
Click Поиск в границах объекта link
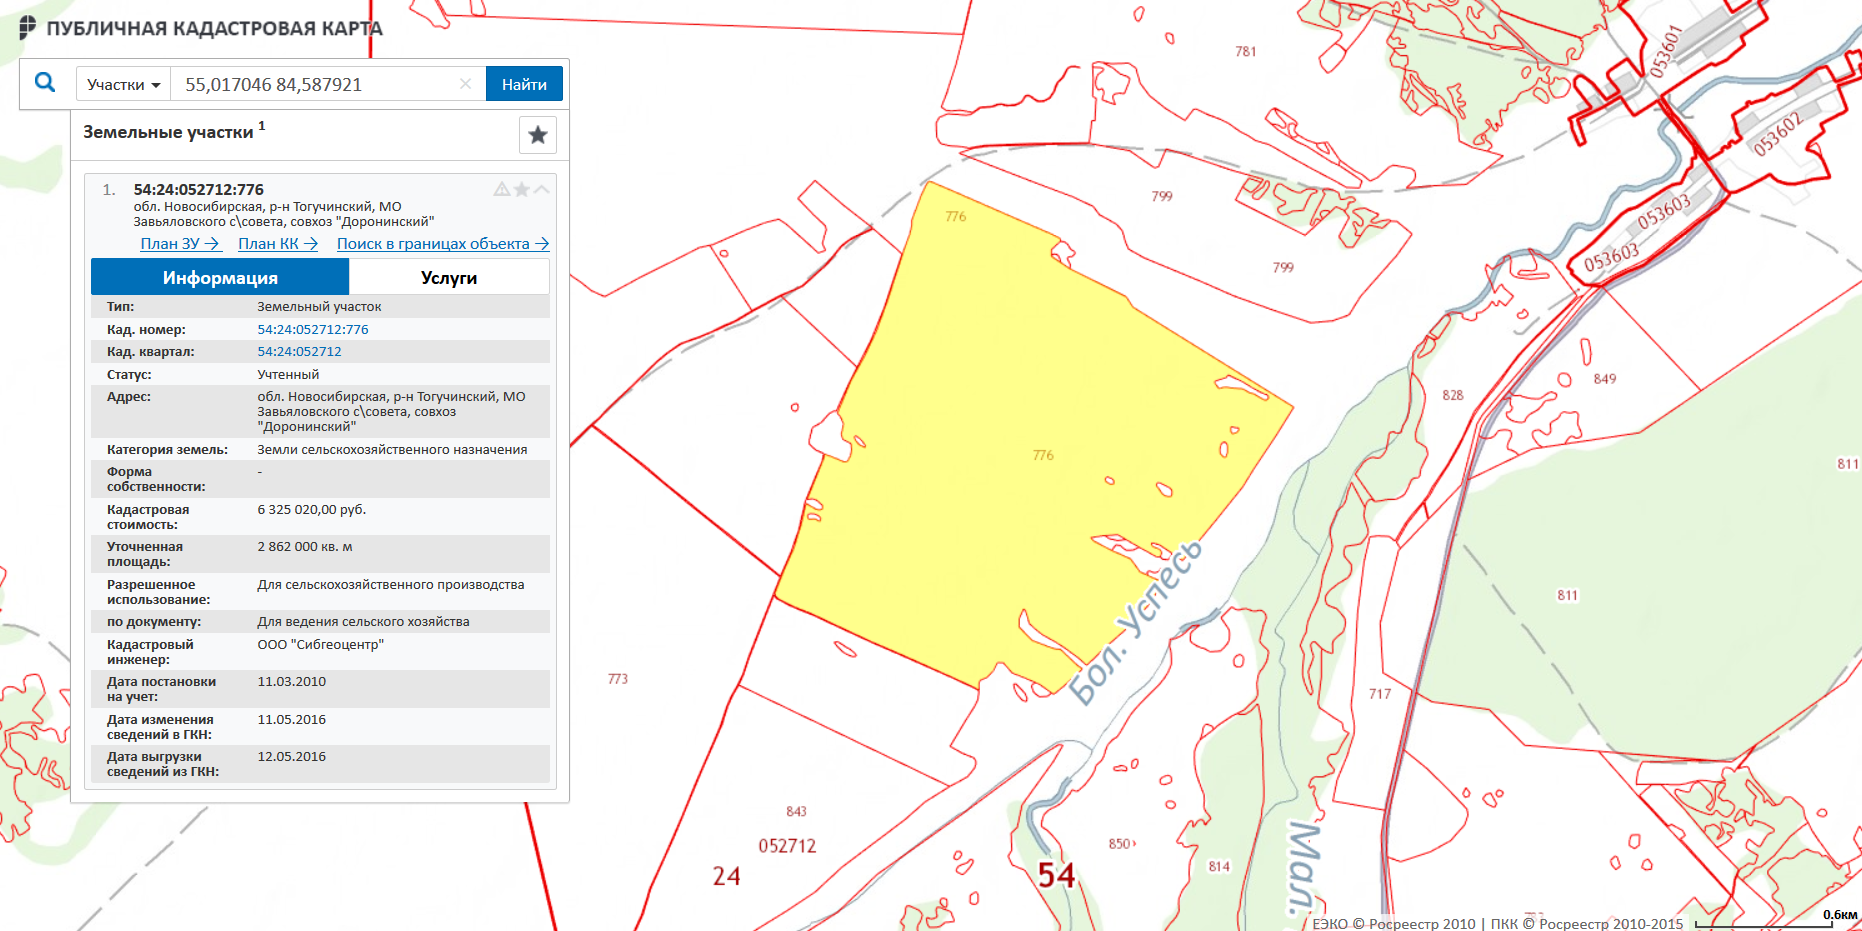coord(442,244)
